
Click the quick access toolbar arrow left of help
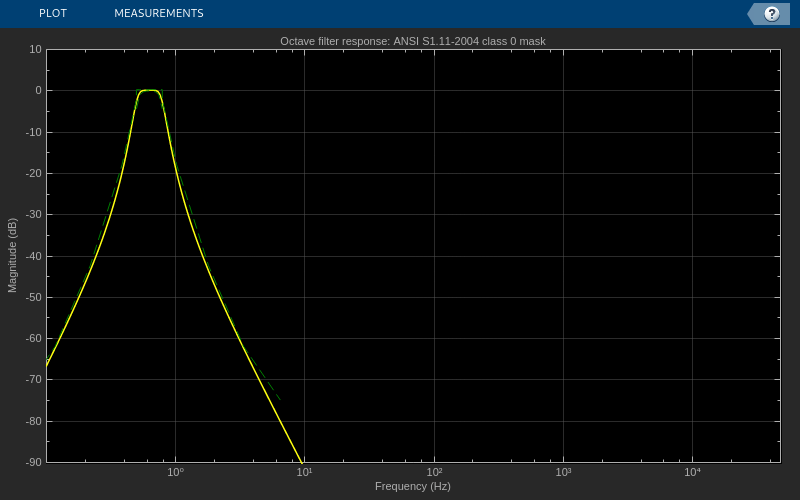752,14
